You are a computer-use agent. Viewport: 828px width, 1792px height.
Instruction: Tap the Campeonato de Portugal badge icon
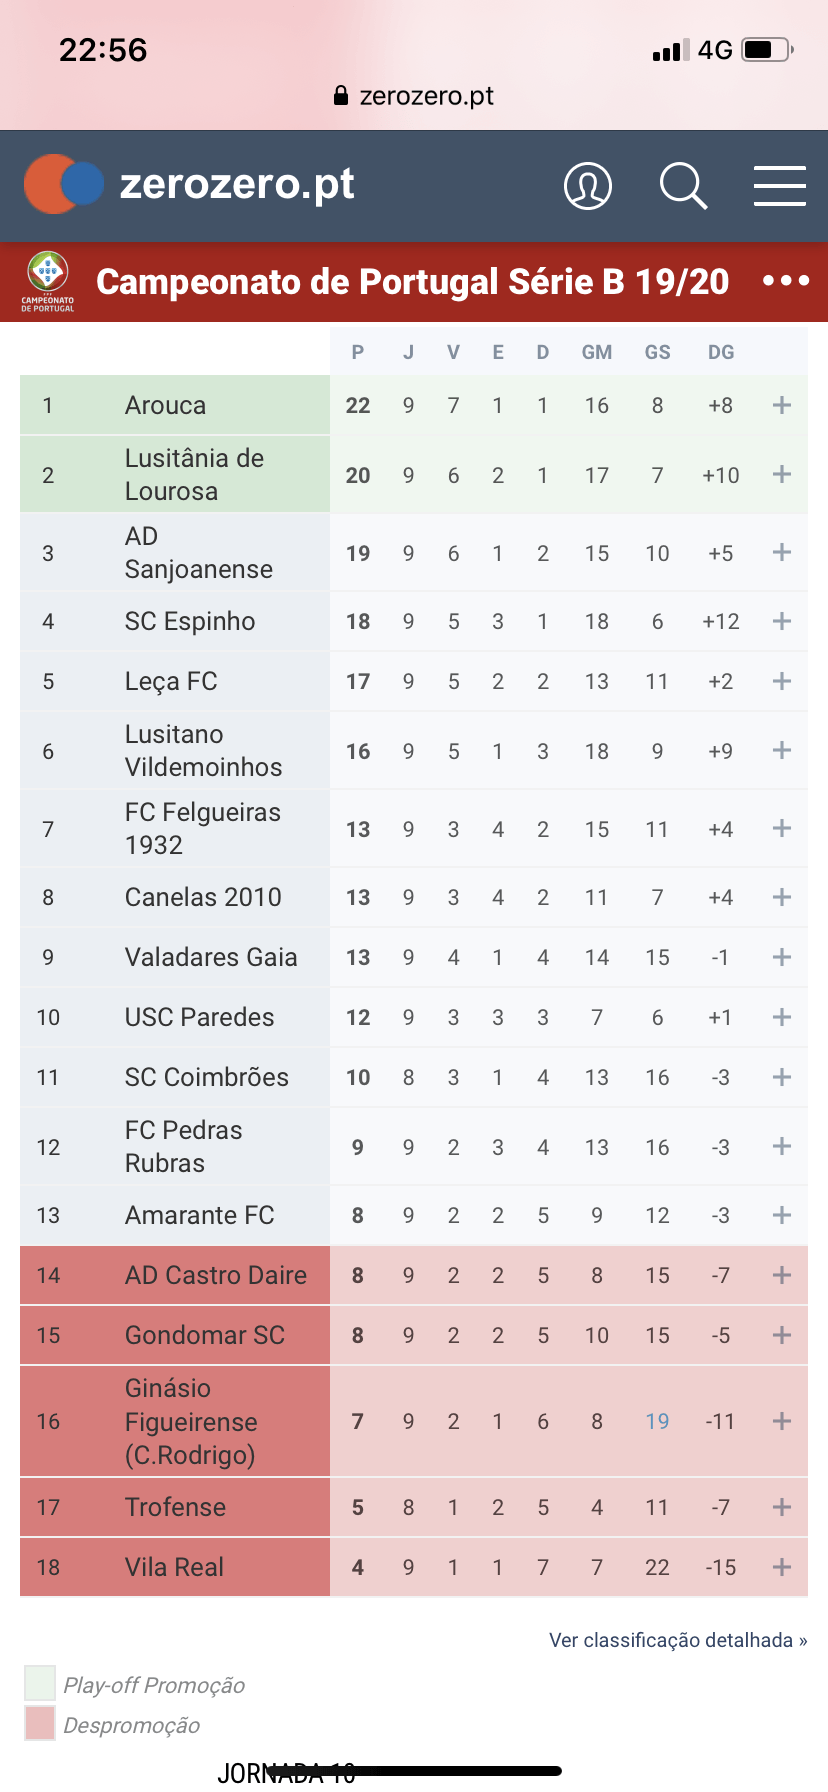pyautogui.click(x=48, y=281)
